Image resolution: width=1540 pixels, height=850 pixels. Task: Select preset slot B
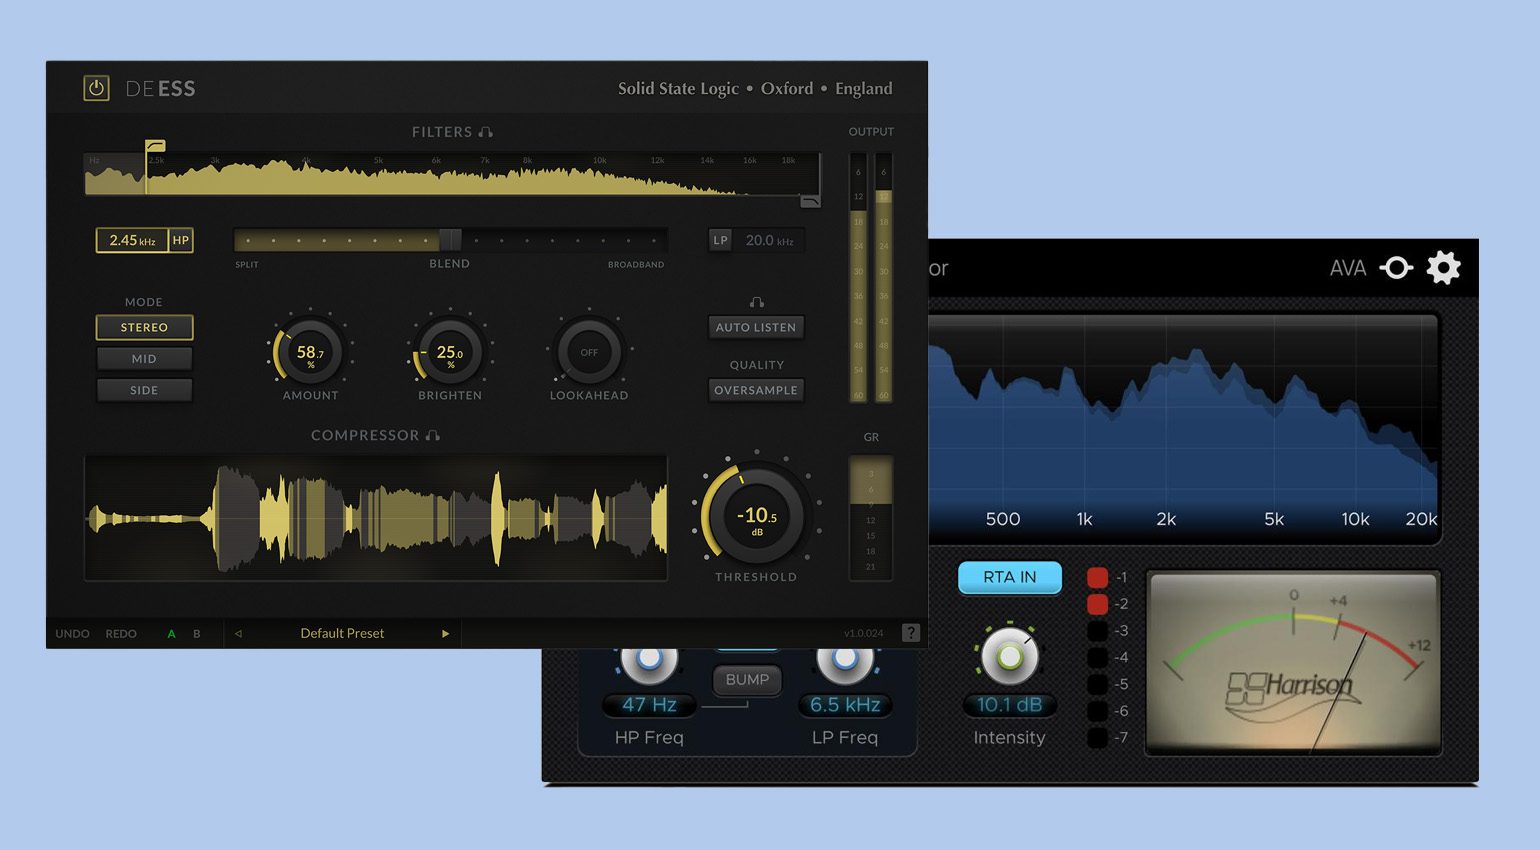(197, 634)
